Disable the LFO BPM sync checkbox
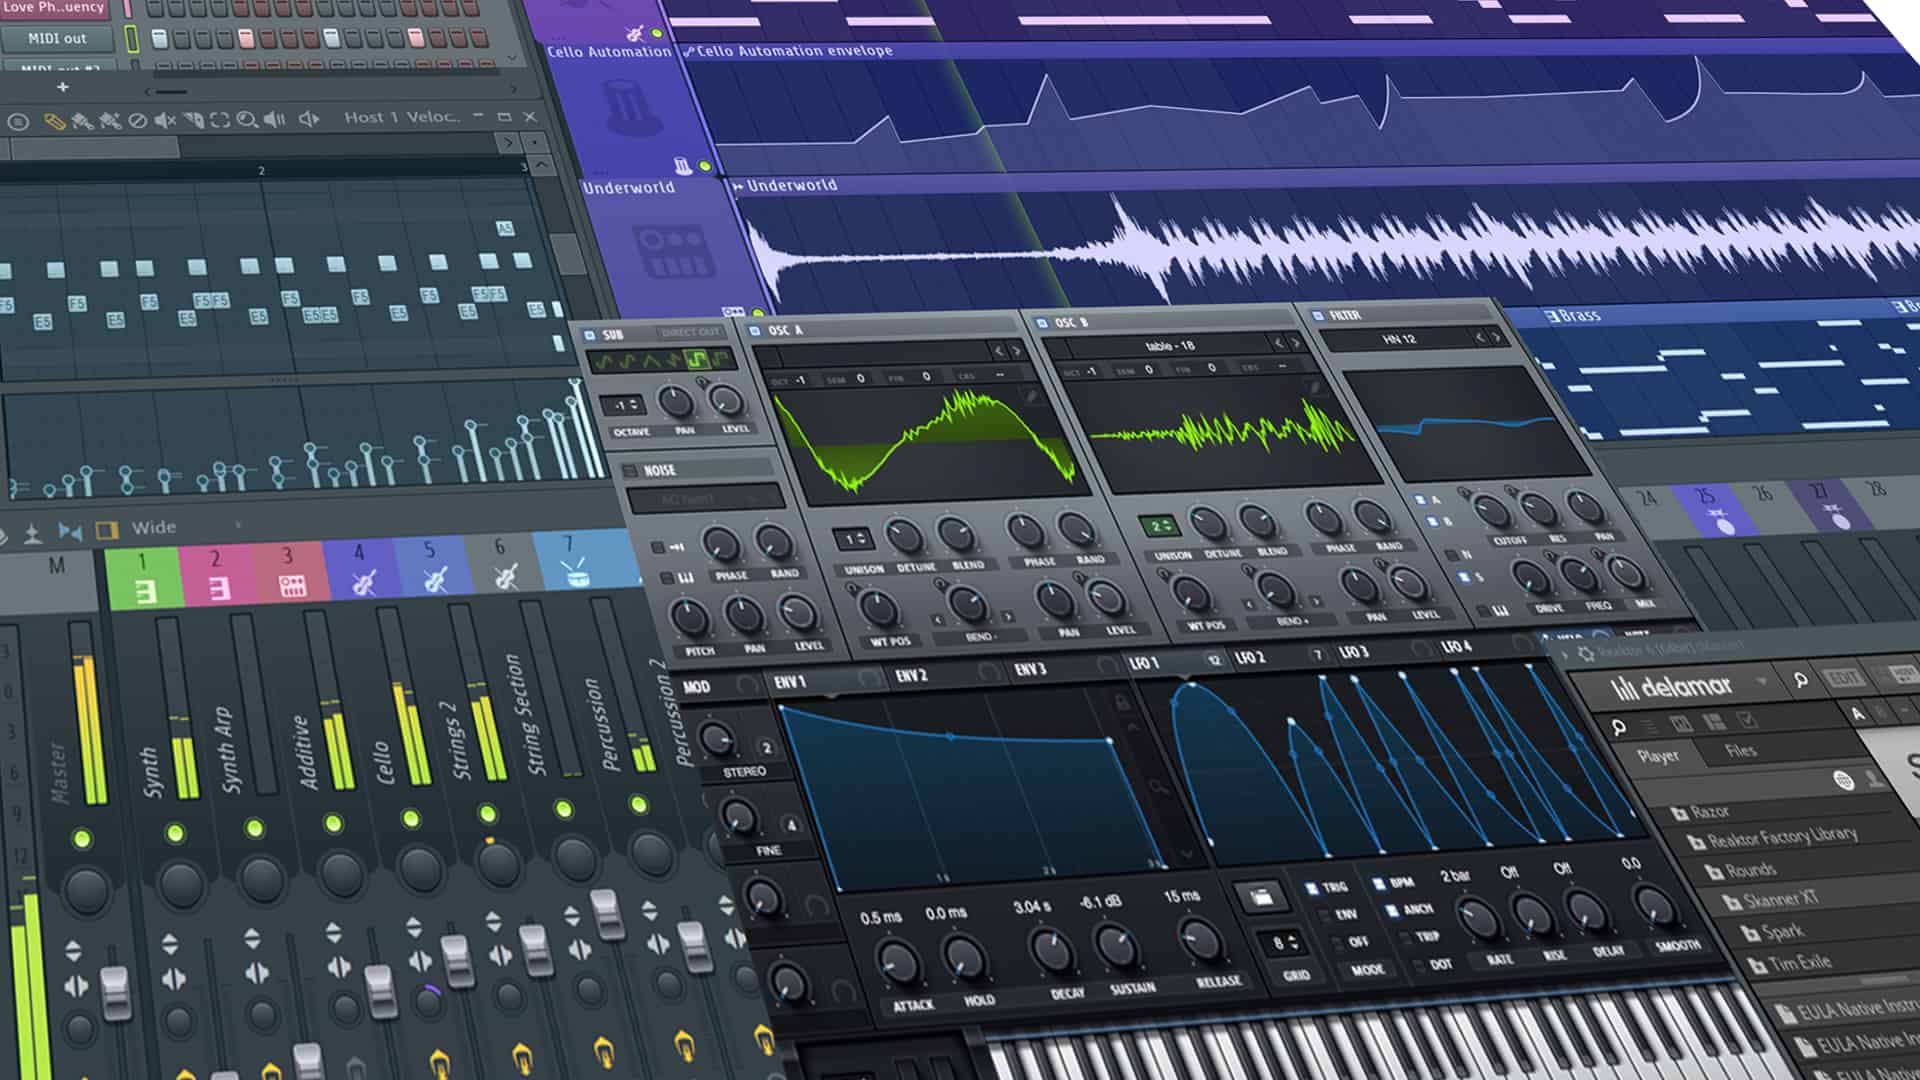 pos(1378,884)
